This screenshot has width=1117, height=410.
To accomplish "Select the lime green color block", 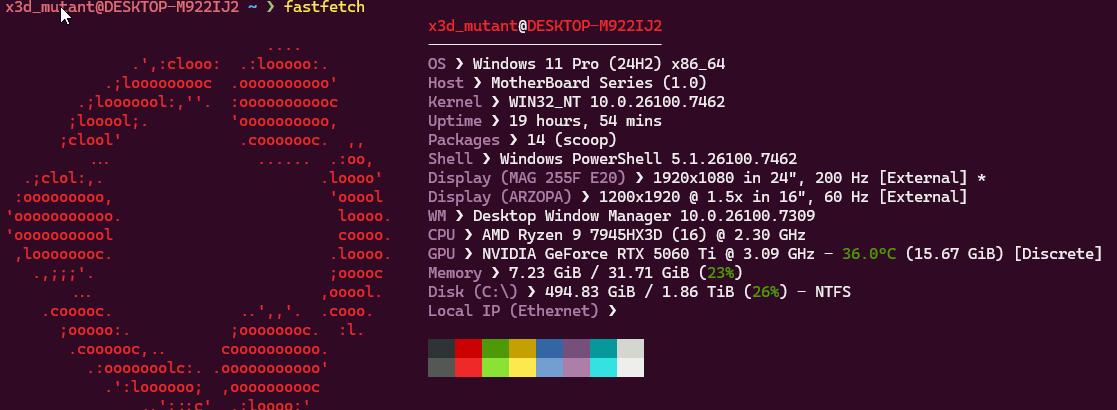I will point(496,367).
